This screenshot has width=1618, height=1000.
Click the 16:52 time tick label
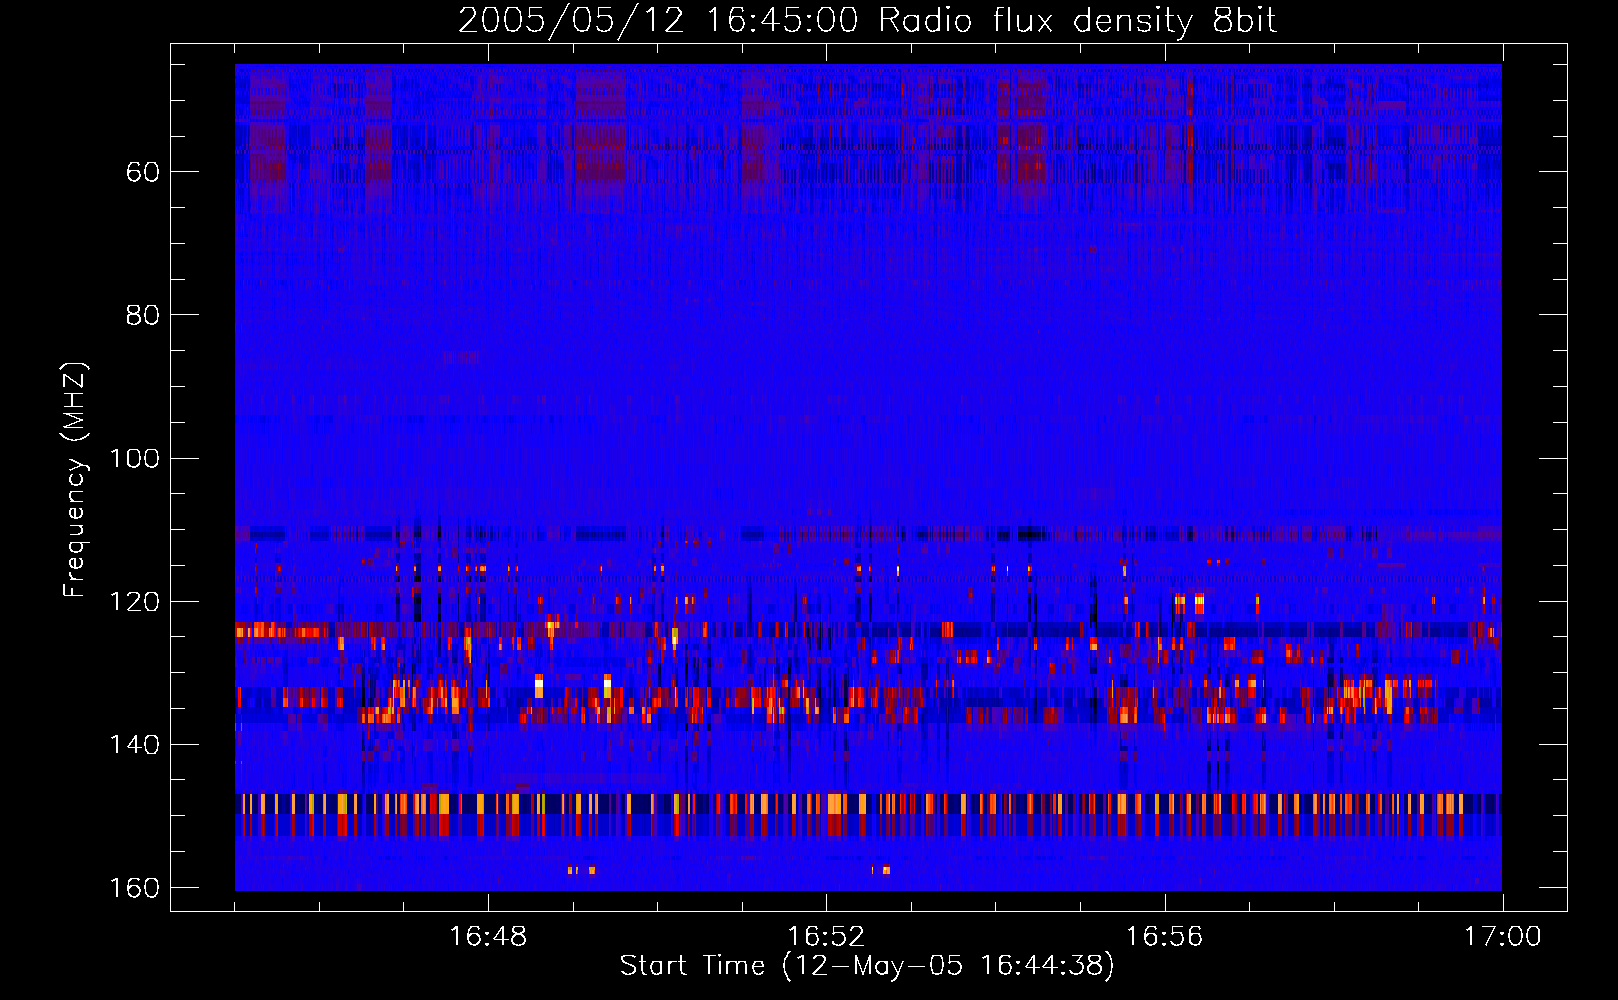(826, 937)
